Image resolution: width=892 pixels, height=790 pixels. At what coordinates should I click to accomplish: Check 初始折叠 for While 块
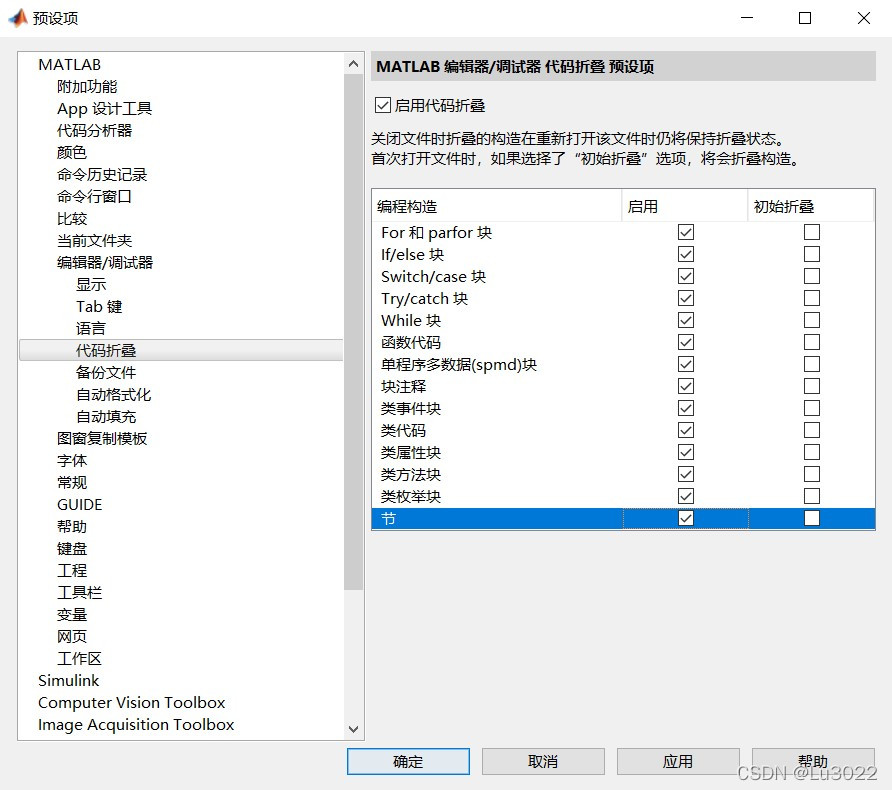pyautogui.click(x=812, y=320)
